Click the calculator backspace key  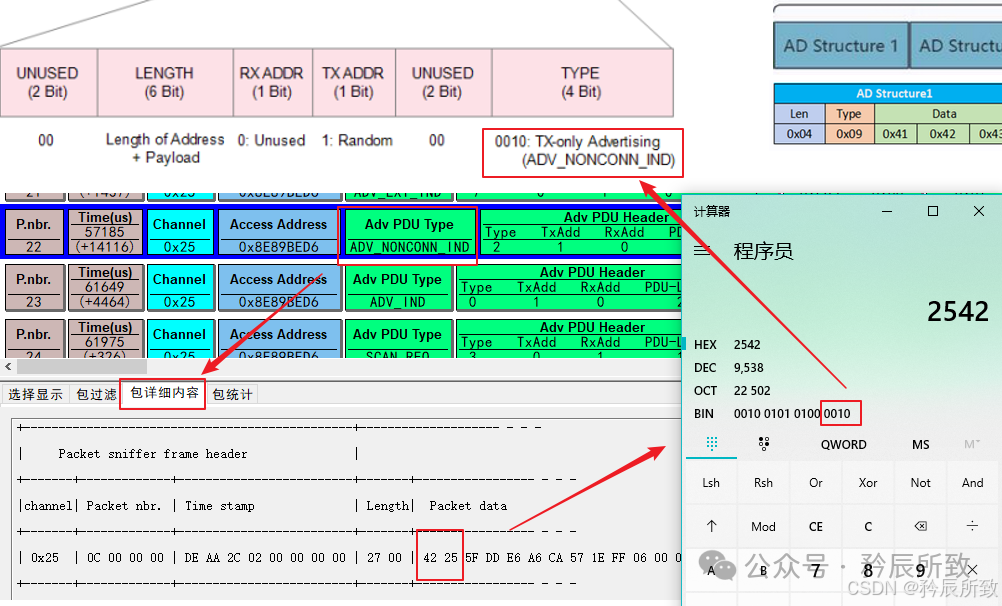(x=920, y=526)
